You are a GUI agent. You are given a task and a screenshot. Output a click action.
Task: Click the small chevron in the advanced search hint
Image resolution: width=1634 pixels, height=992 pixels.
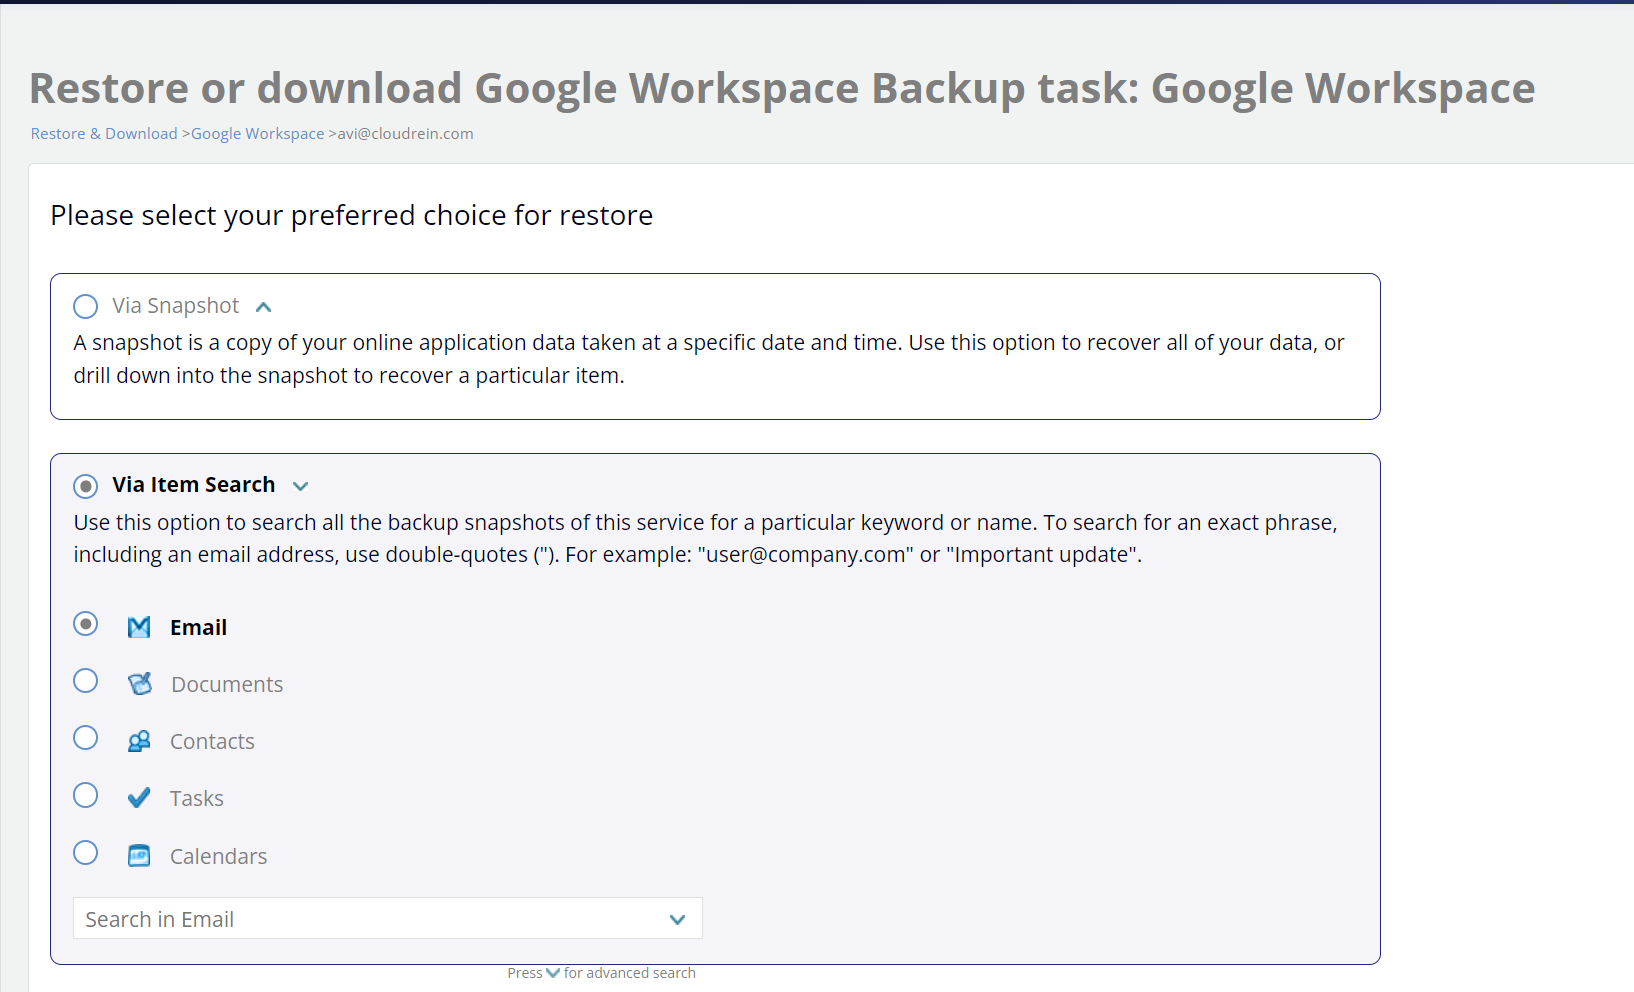[x=553, y=973]
